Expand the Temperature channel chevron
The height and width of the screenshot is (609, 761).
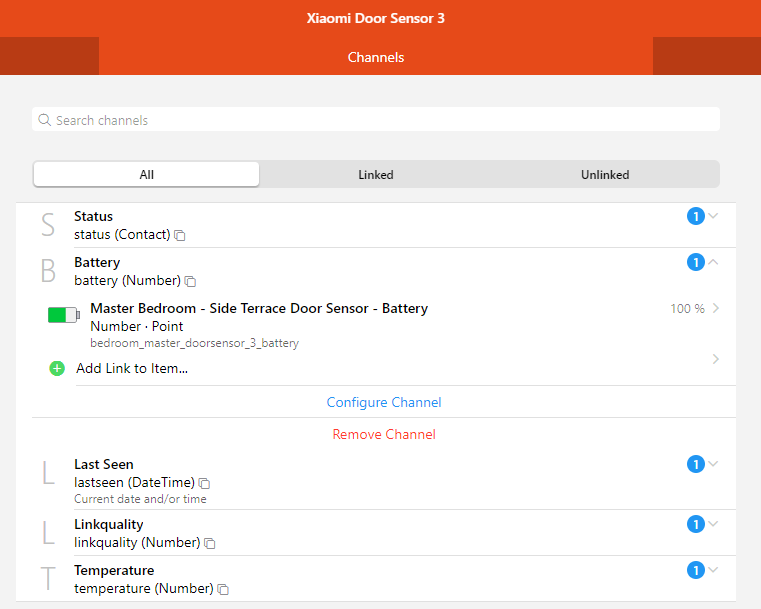[713, 570]
